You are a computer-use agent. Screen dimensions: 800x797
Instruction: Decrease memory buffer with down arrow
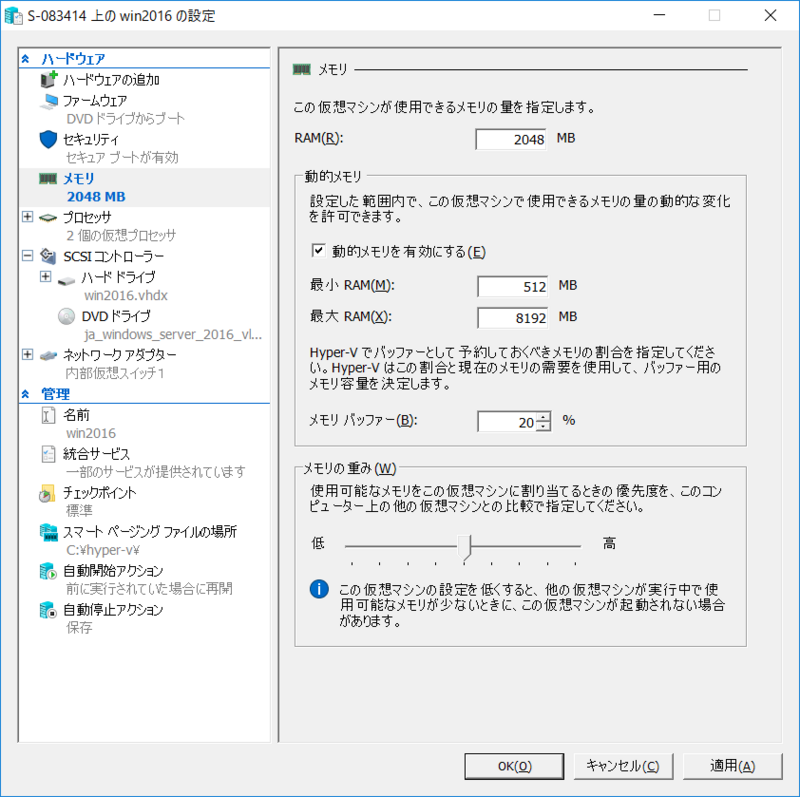(x=544, y=426)
